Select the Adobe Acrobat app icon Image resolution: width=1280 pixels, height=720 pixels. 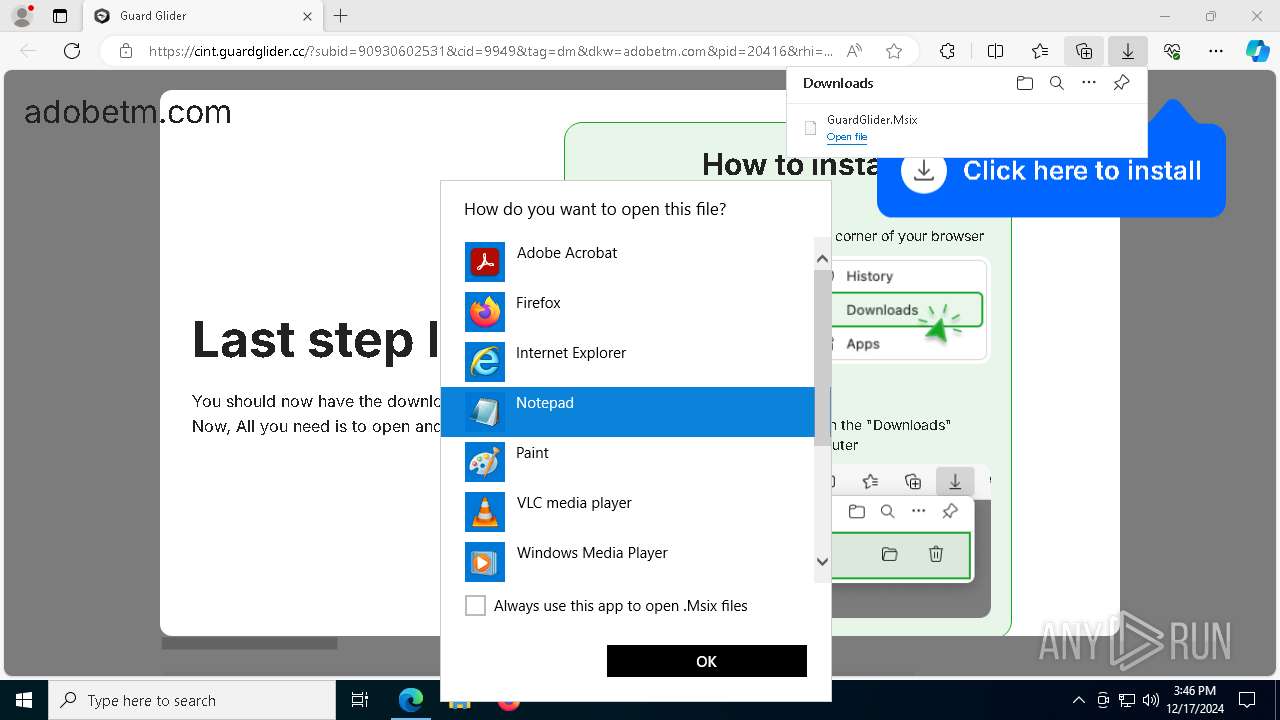point(485,262)
